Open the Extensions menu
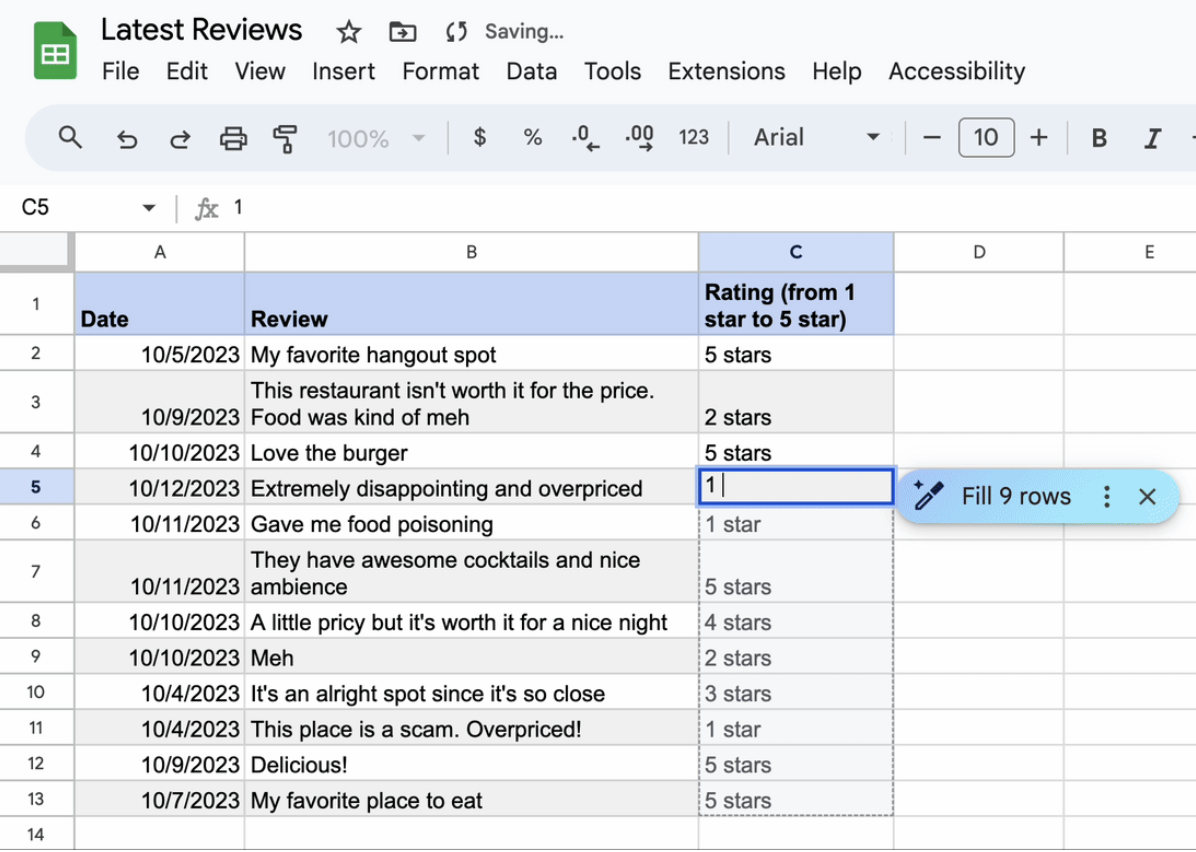1196x852 pixels. [x=726, y=71]
